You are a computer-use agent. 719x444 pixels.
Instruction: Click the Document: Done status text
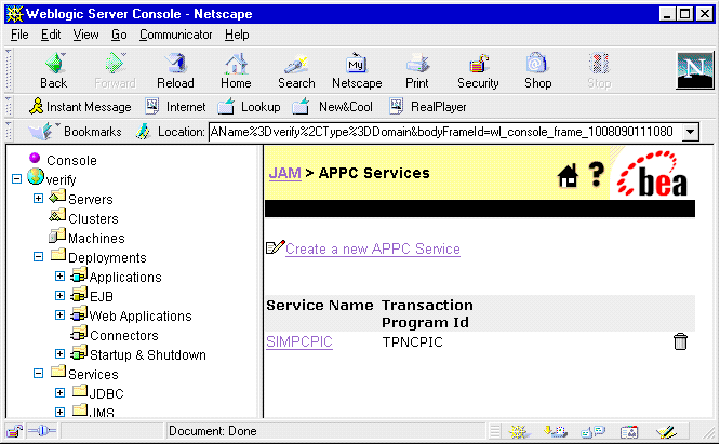pyautogui.click(x=213, y=431)
